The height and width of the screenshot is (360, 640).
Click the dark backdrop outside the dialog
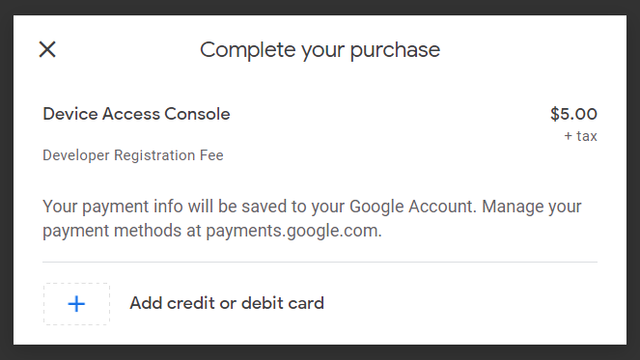pos(320,353)
